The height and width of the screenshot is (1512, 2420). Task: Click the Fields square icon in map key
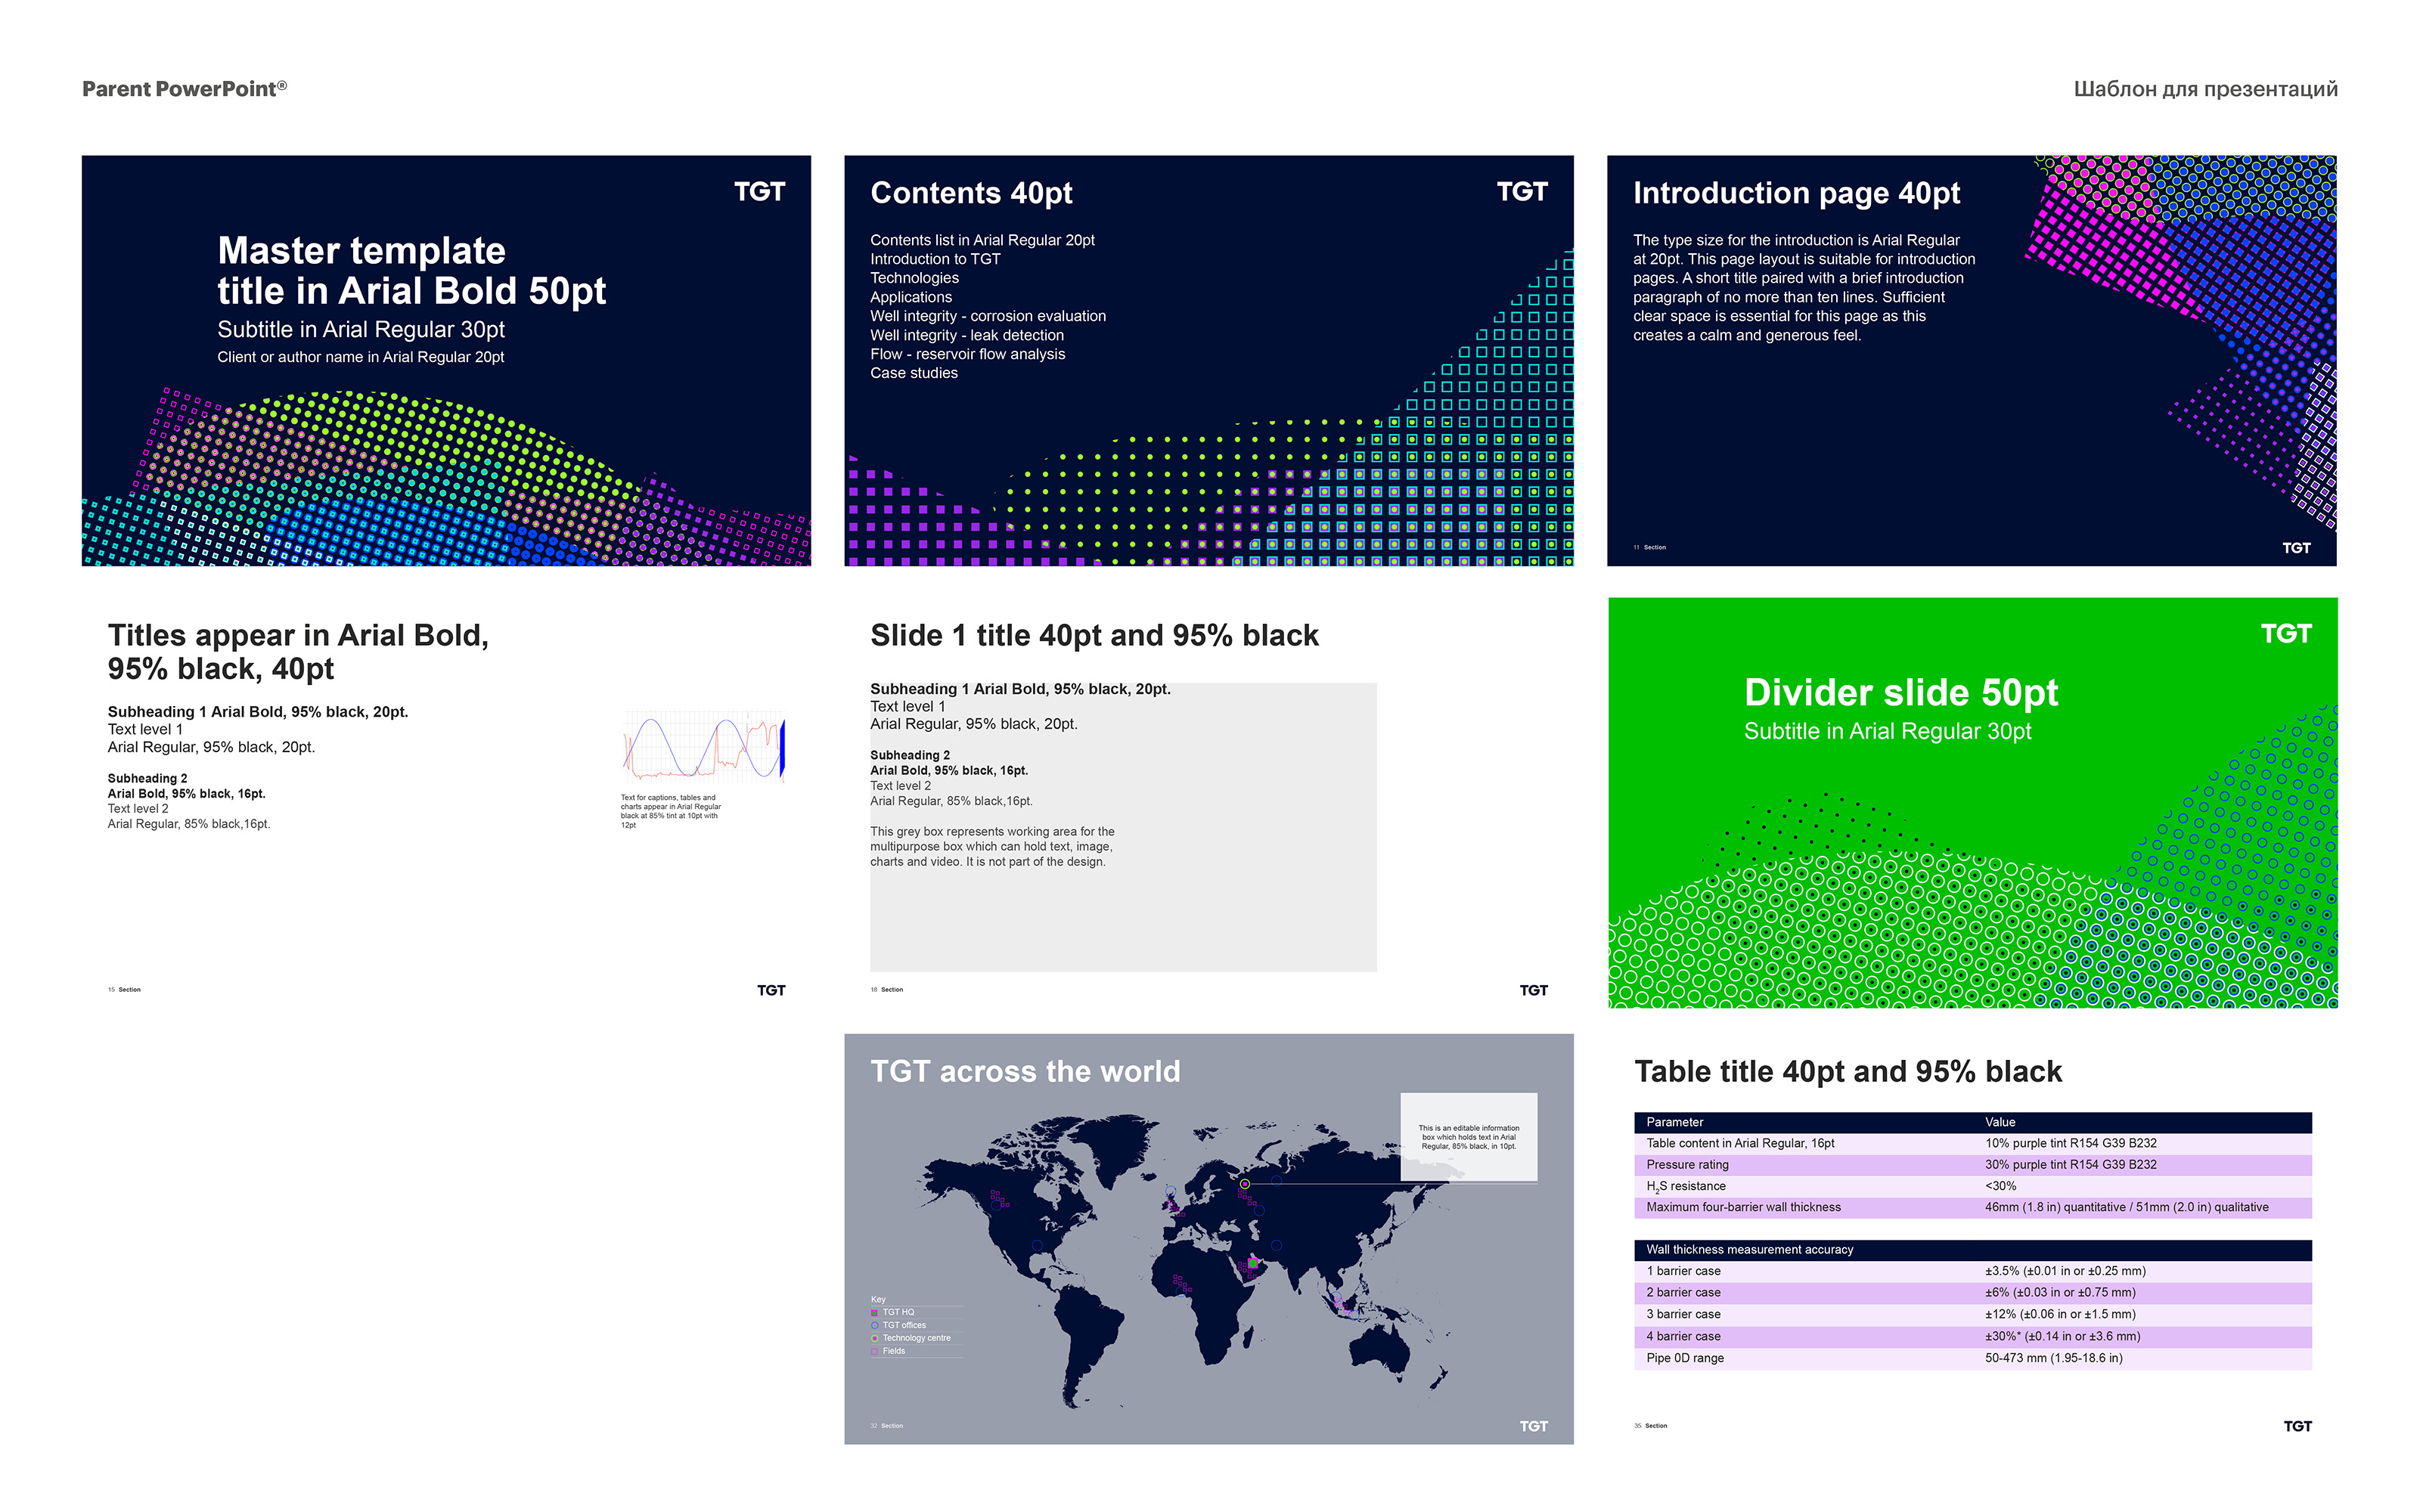pos(875,1351)
